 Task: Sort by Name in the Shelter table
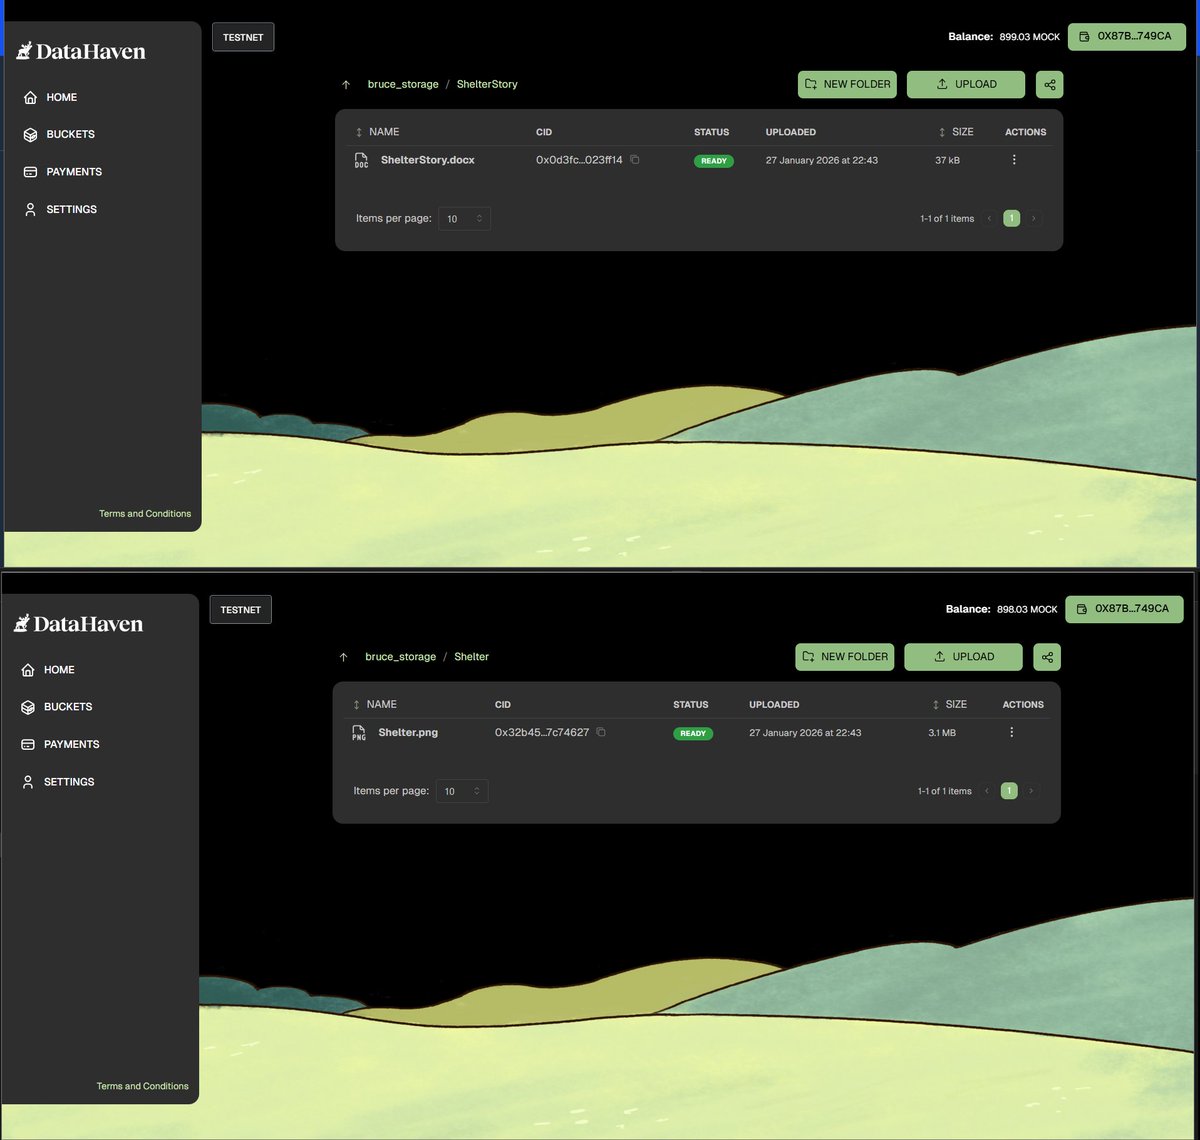pos(375,705)
